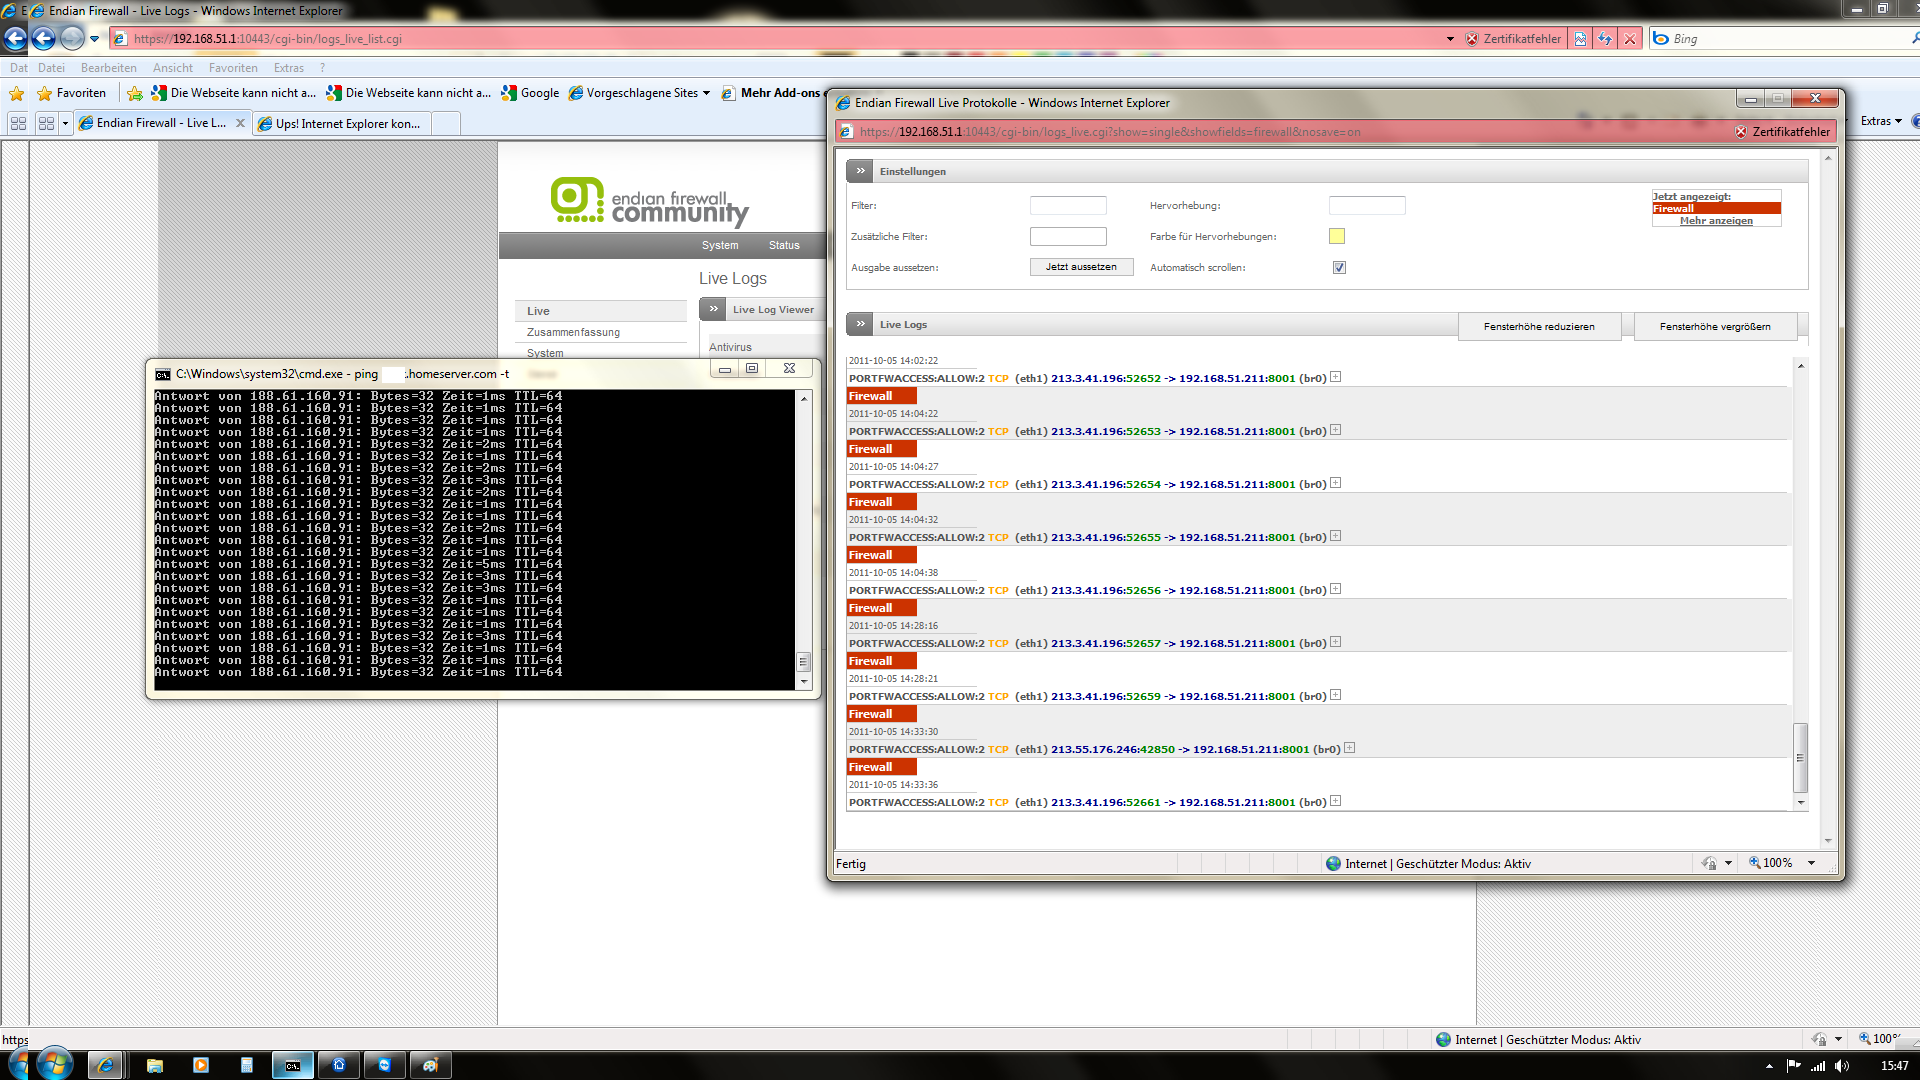1920x1080 pixels.
Task: Click the Zertifikatfehler shield in popup
Action: point(1741,132)
